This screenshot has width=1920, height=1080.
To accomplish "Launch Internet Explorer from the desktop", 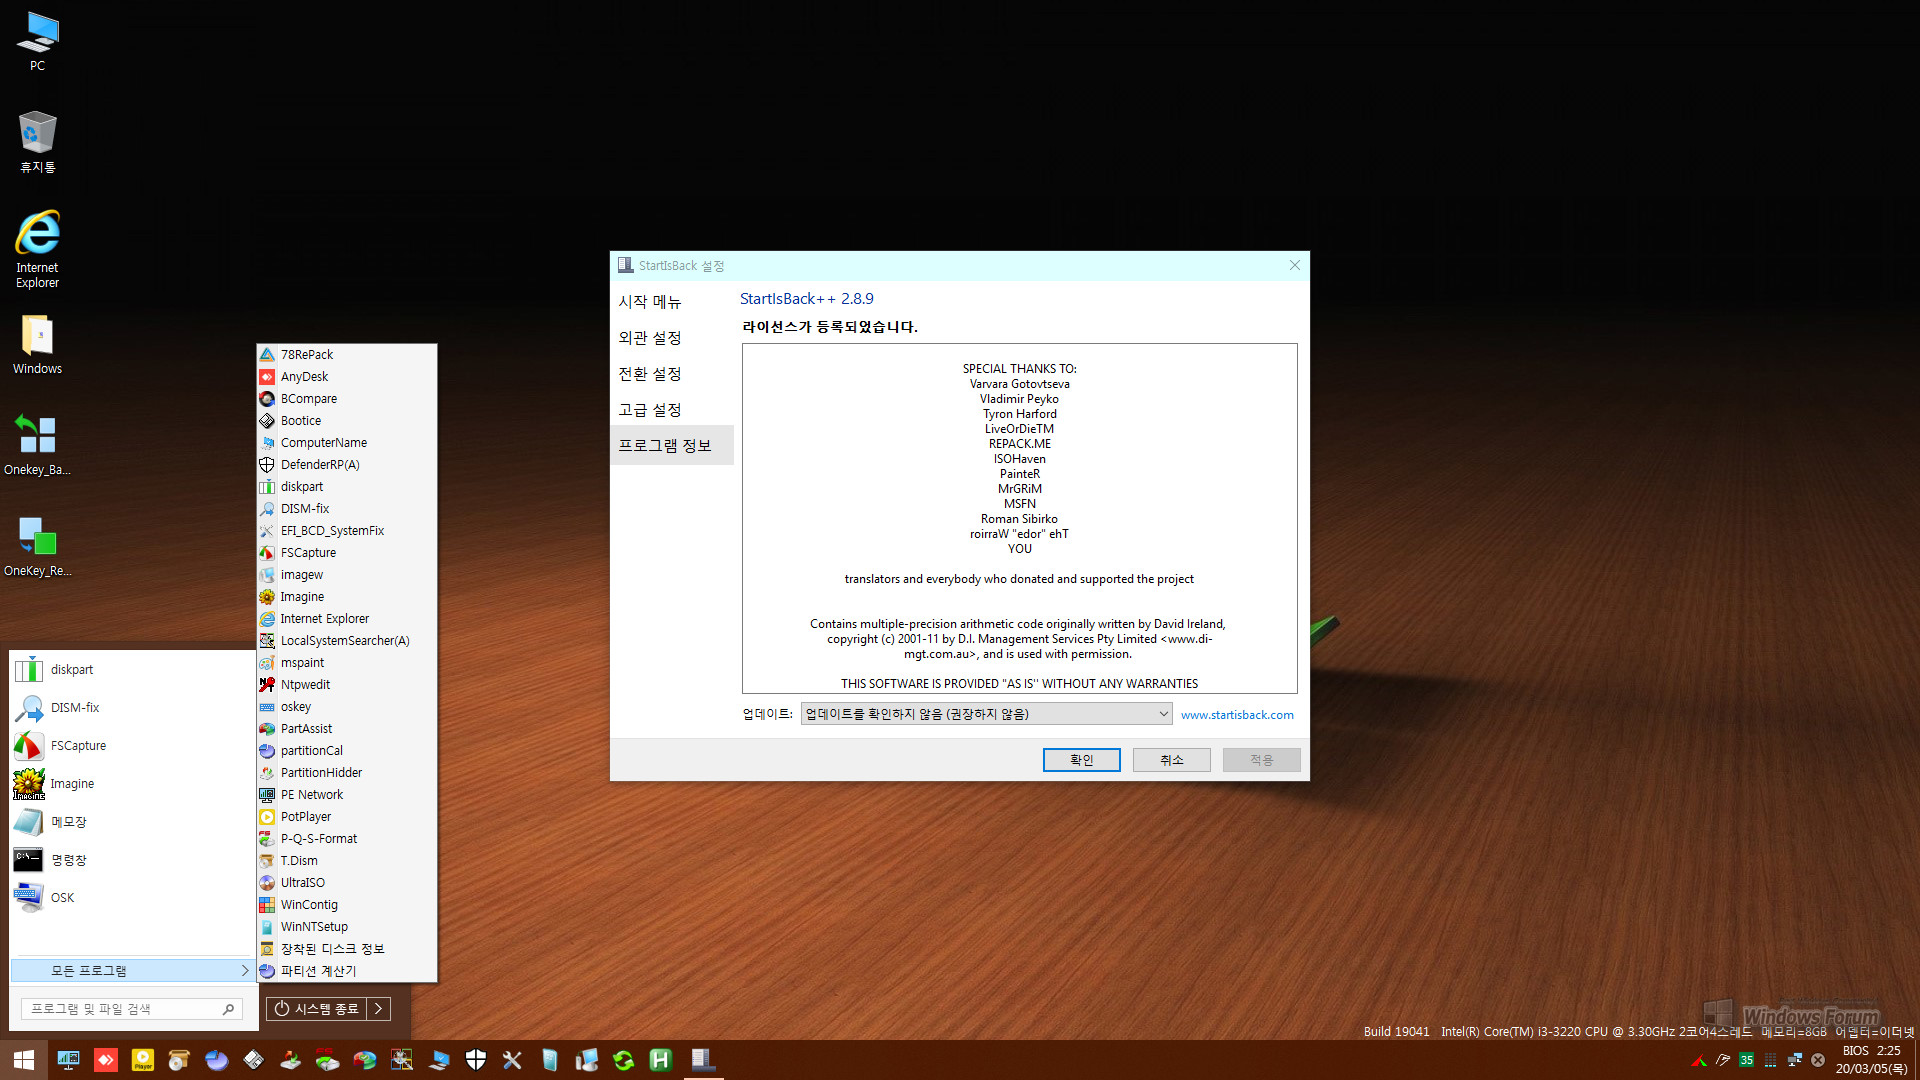I will point(37,249).
